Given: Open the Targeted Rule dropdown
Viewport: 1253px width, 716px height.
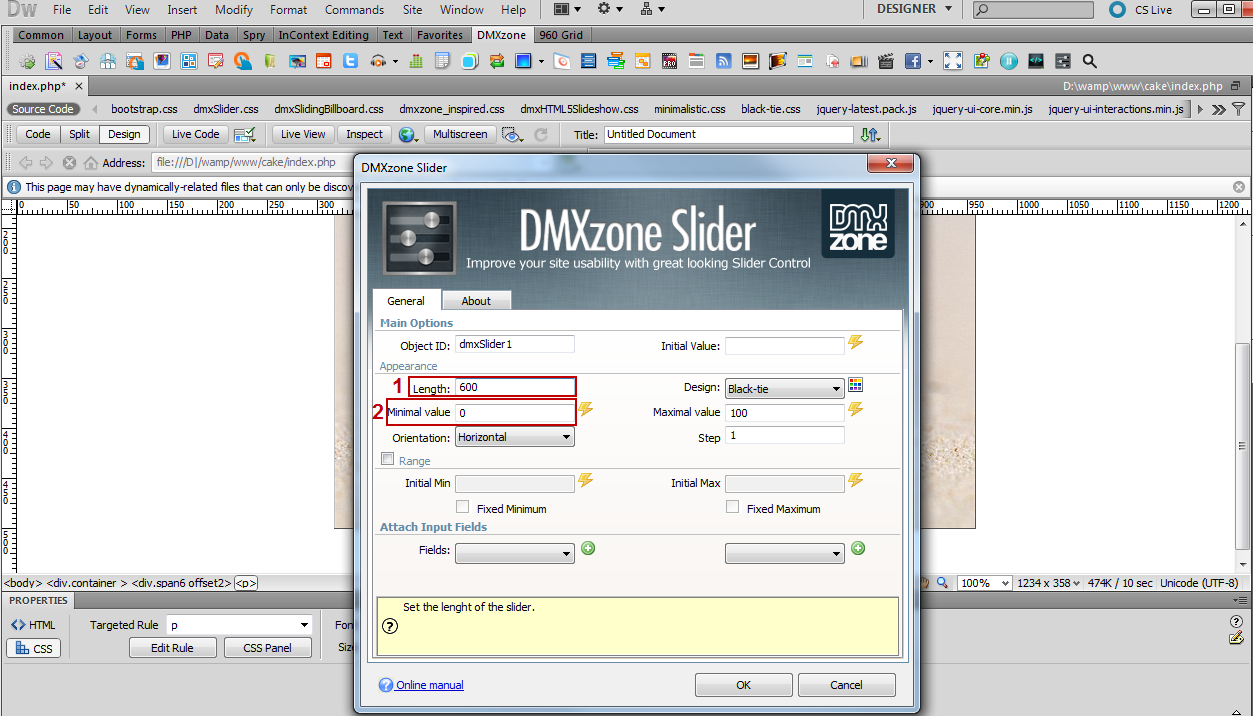Looking at the screenshot, I should click(x=240, y=625).
